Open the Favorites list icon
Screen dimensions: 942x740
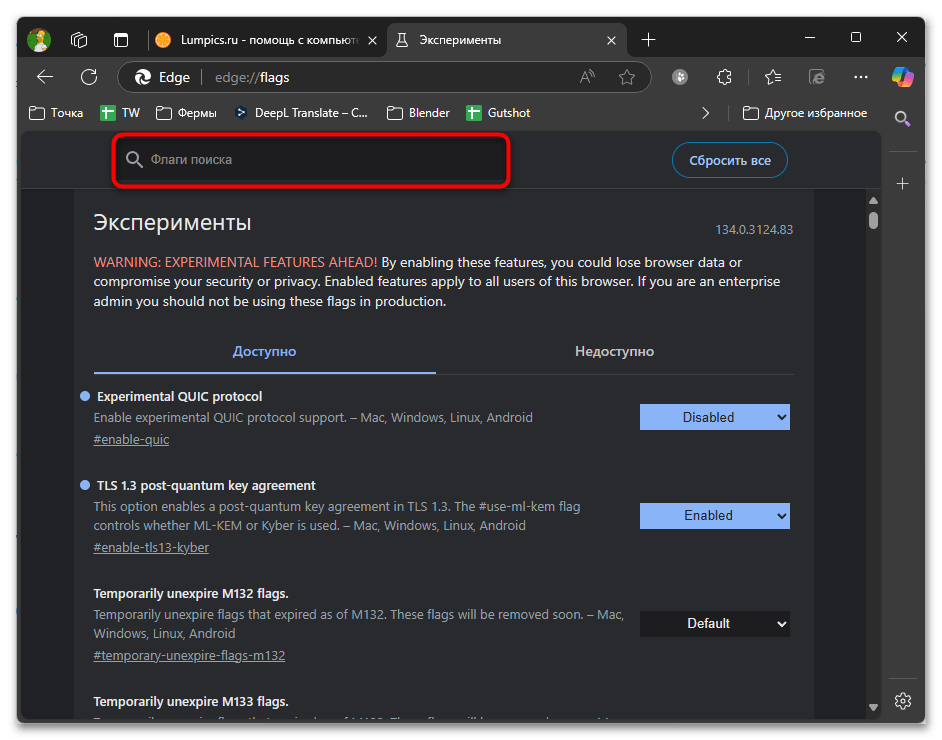point(772,77)
